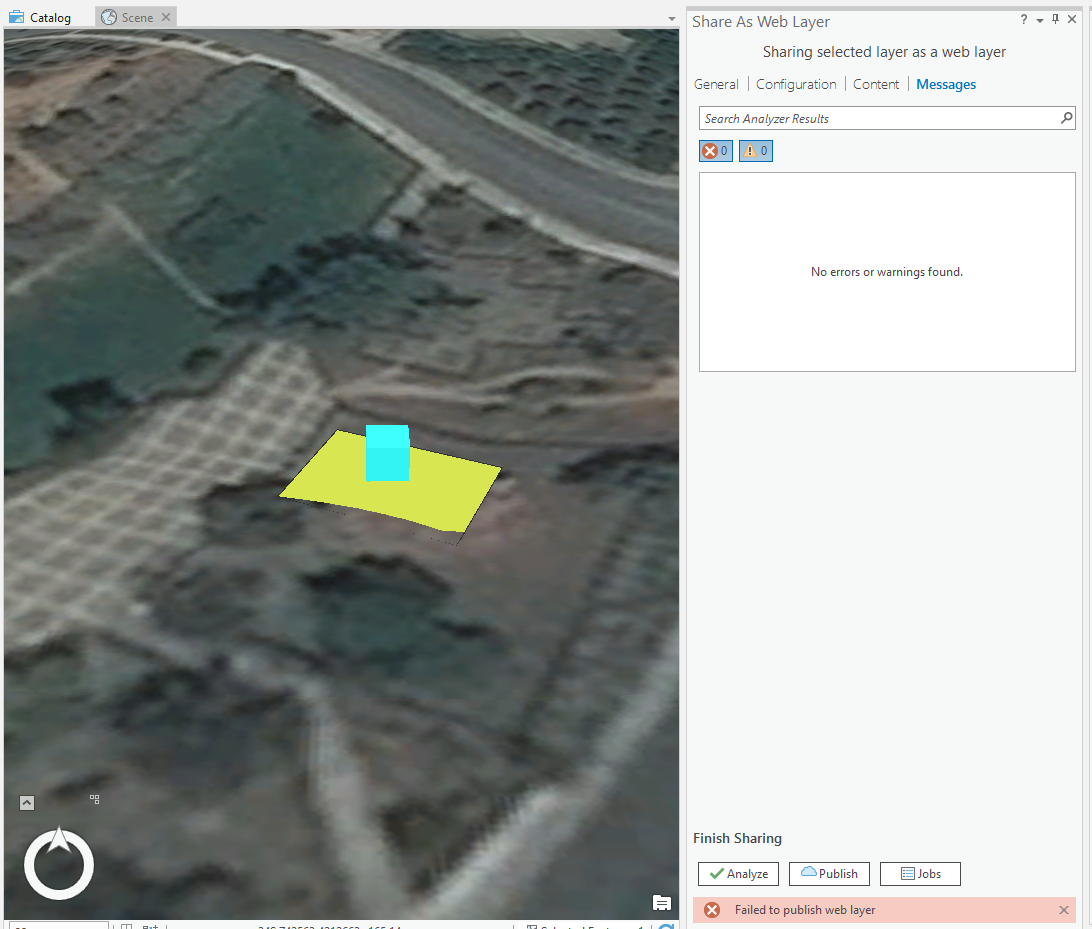Toggle the errors filter button
This screenshot has width=1092, height=929.
pos(716,150)
